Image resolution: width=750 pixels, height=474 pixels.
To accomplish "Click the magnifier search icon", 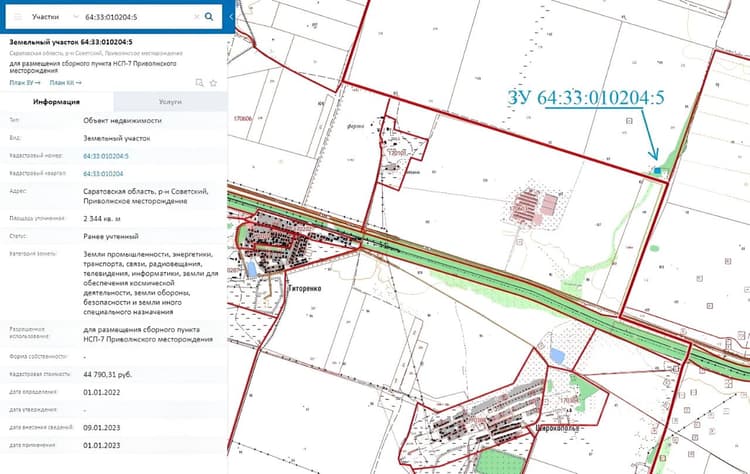I will point(209,17).
